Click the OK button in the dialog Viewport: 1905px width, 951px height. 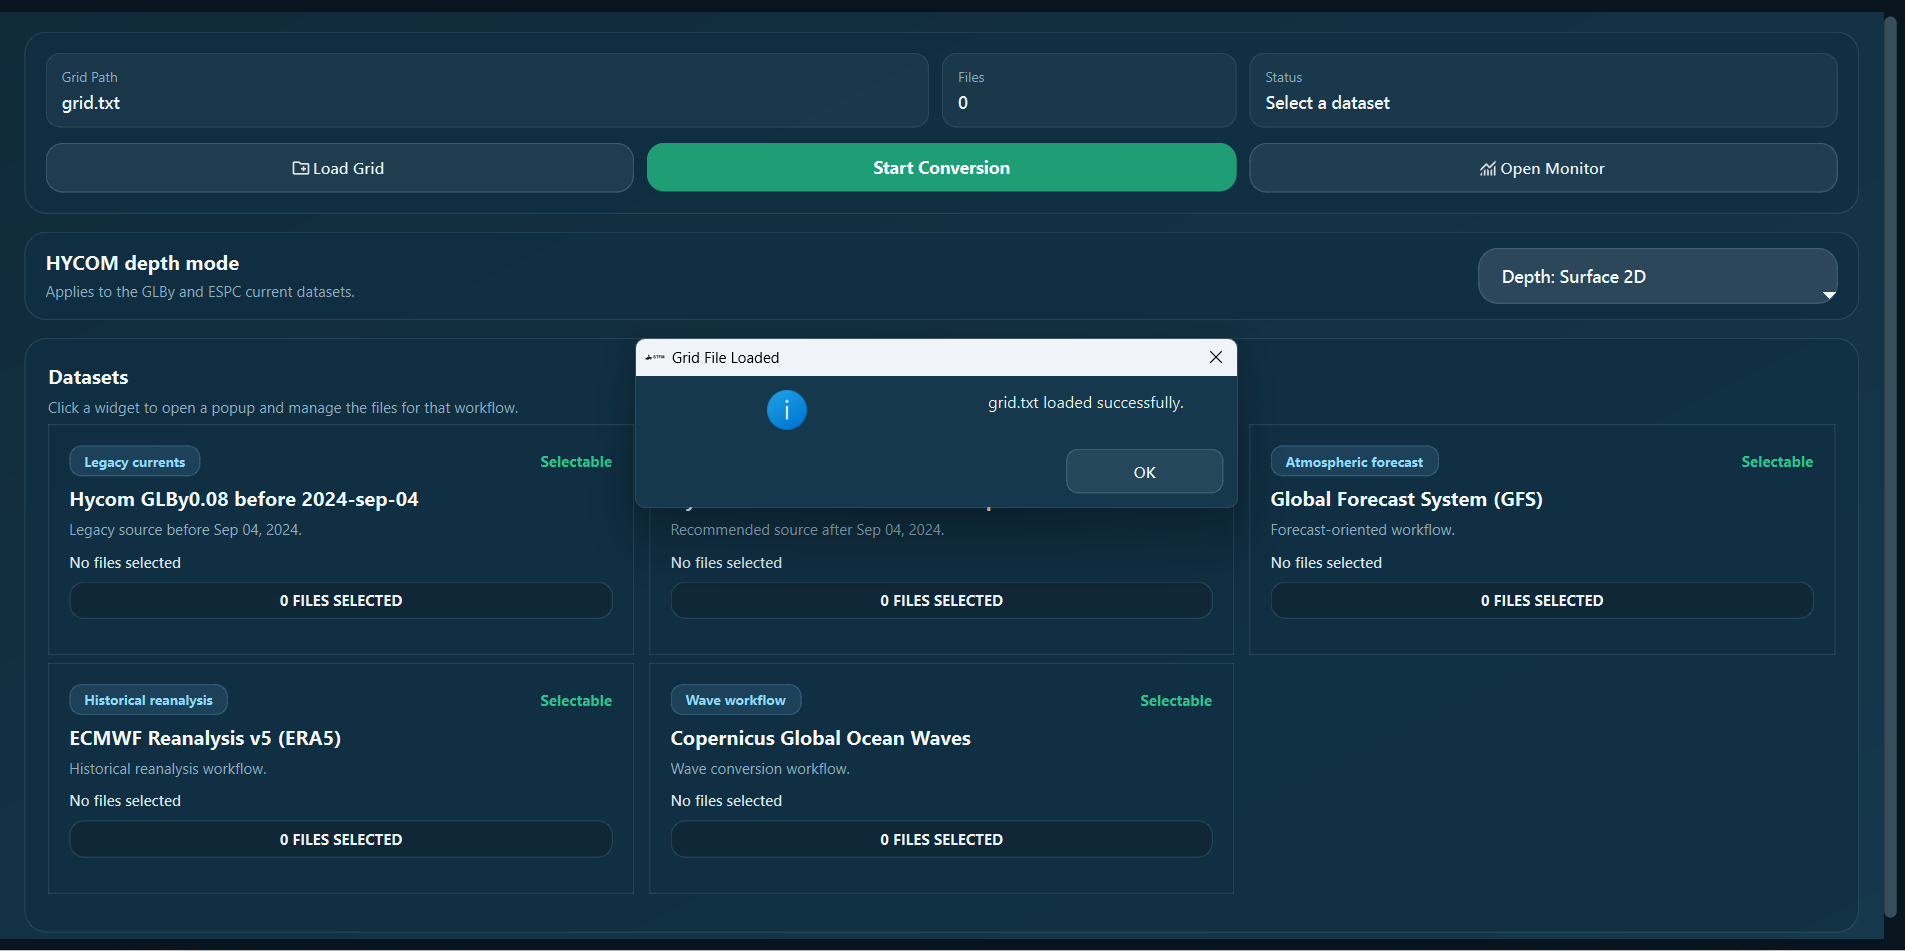click(x=1144, y=471)
